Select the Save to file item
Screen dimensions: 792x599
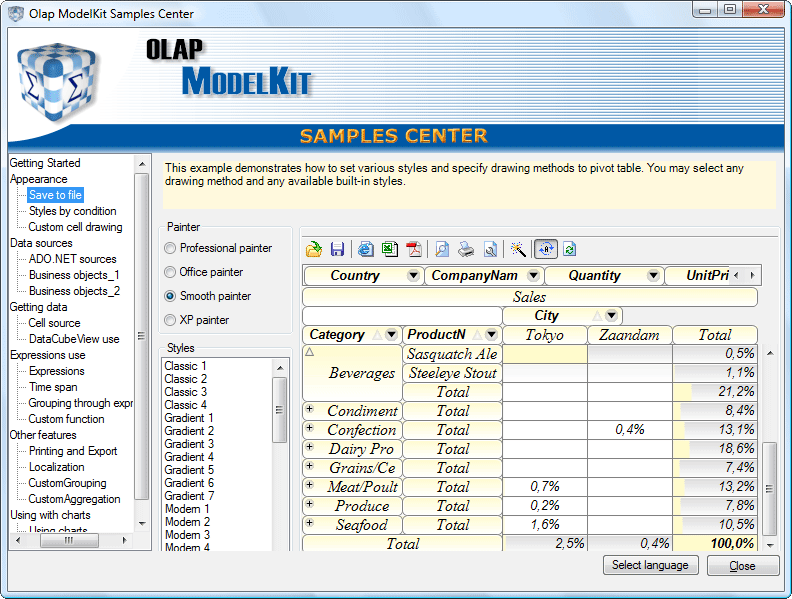coord(55,195)
